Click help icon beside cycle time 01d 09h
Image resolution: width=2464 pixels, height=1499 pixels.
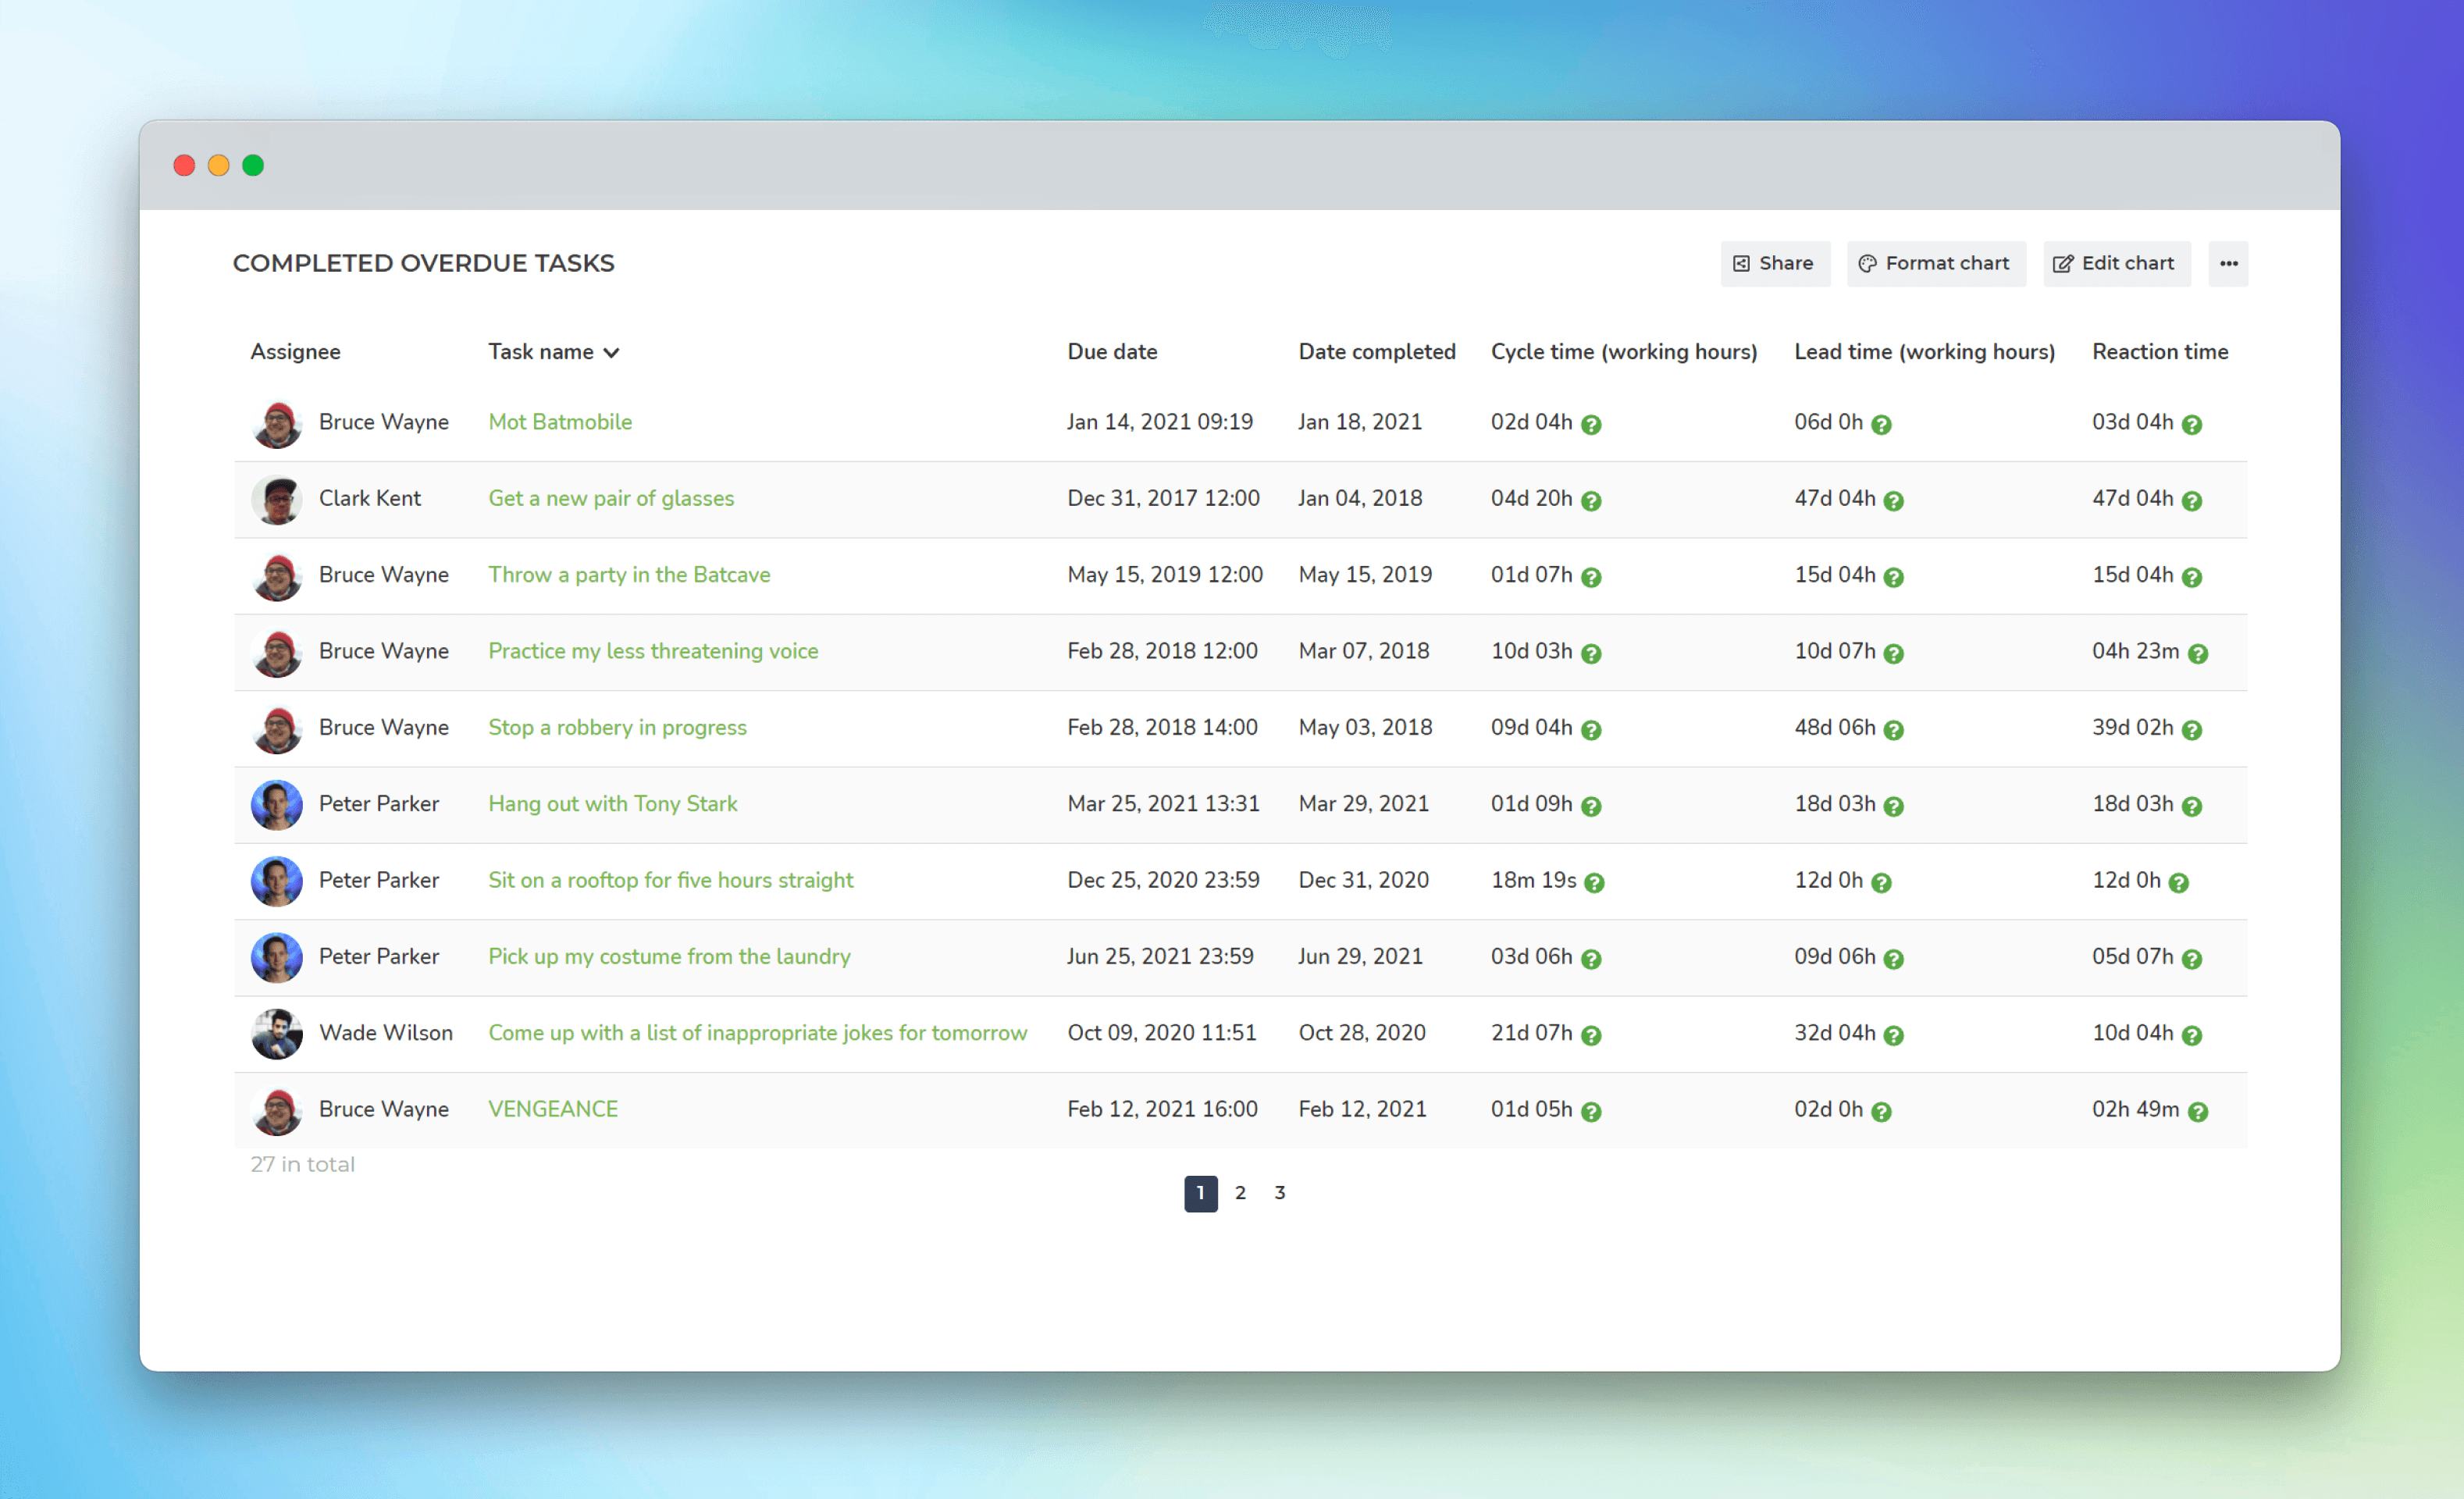pos(1591,807)
